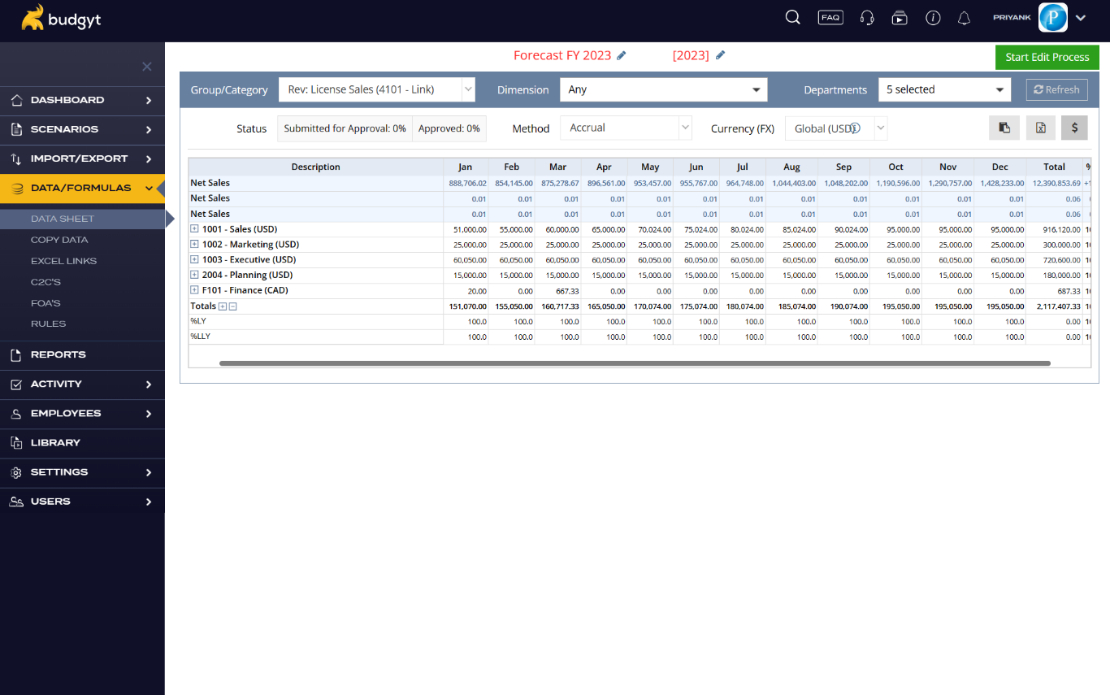This screenshot has width=1110, height=695.
Task: Open the Group/Category dropdown
Action: pos(377,90)
